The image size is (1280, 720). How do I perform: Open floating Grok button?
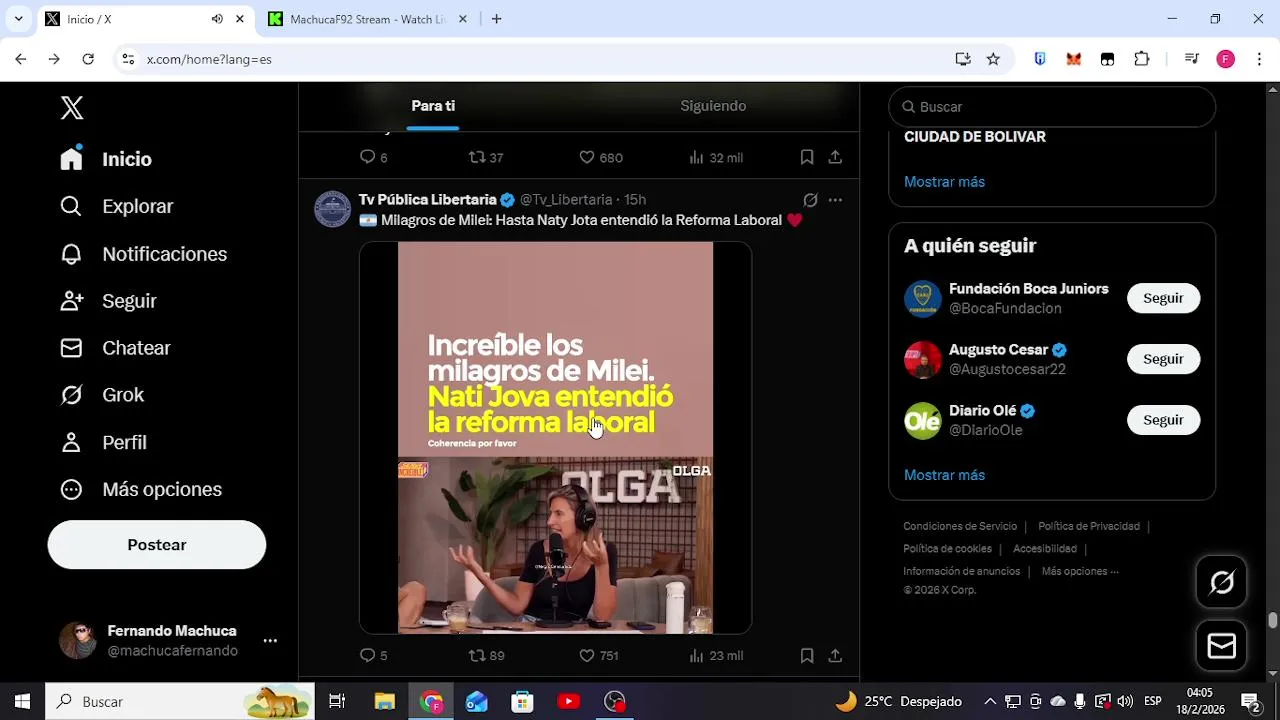click(x=1222, y=582)
